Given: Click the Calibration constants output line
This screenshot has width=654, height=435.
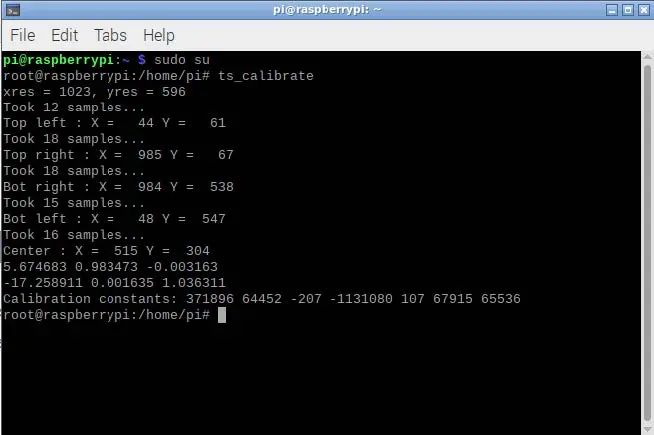Looking at the screenshot, I should coord(262,299).
